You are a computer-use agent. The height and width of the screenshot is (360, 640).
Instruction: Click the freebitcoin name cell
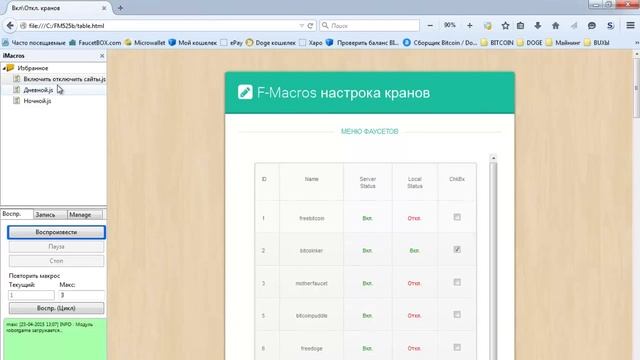pos(311,218)
